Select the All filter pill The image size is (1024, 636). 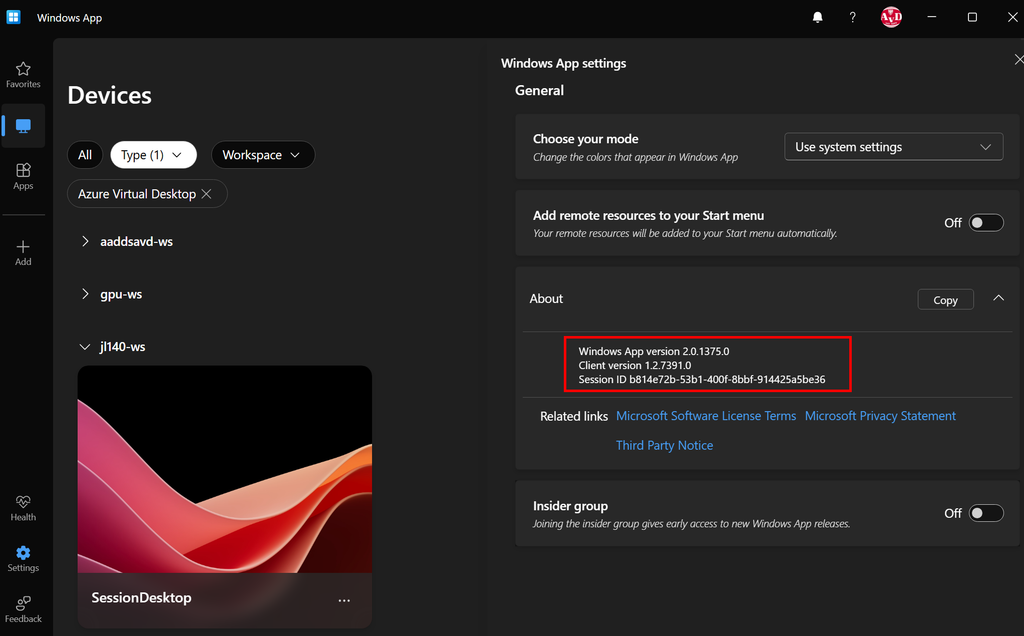[85, 155]
